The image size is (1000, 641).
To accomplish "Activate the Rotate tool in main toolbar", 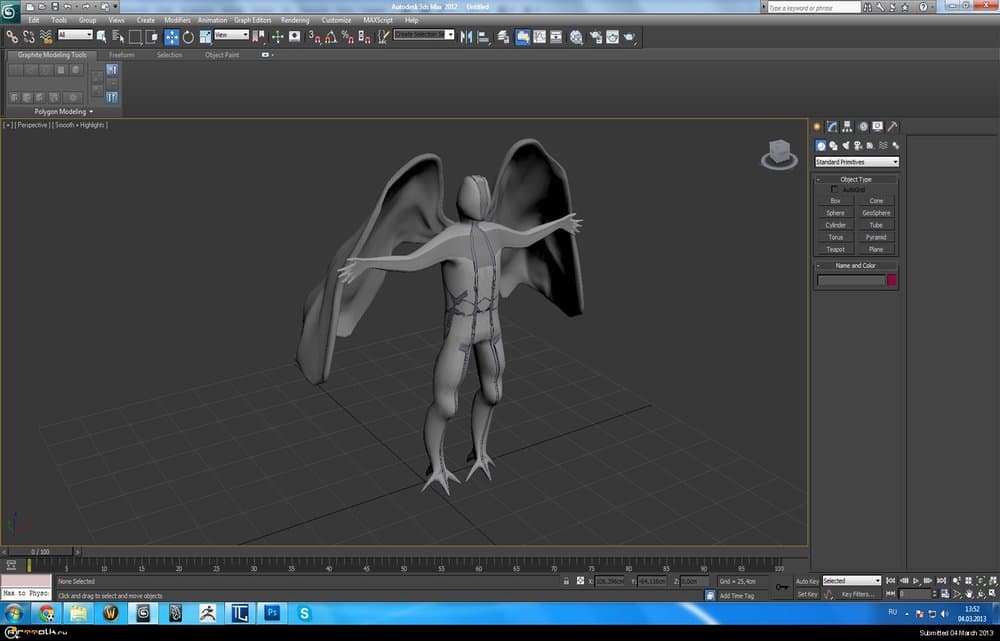I will 188,37.
